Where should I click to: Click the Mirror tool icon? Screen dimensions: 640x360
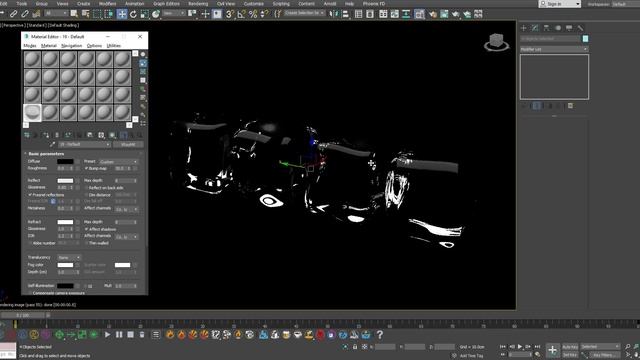point(334,14)
